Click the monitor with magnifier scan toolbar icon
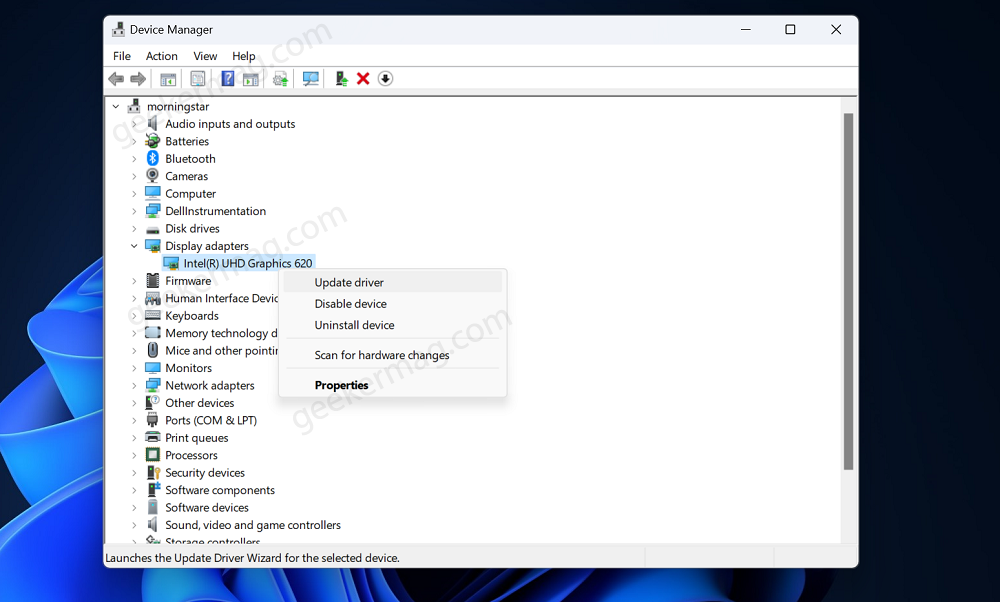Image resolution: width=1000 pixels, height=602 pixels. coord(311,79)
